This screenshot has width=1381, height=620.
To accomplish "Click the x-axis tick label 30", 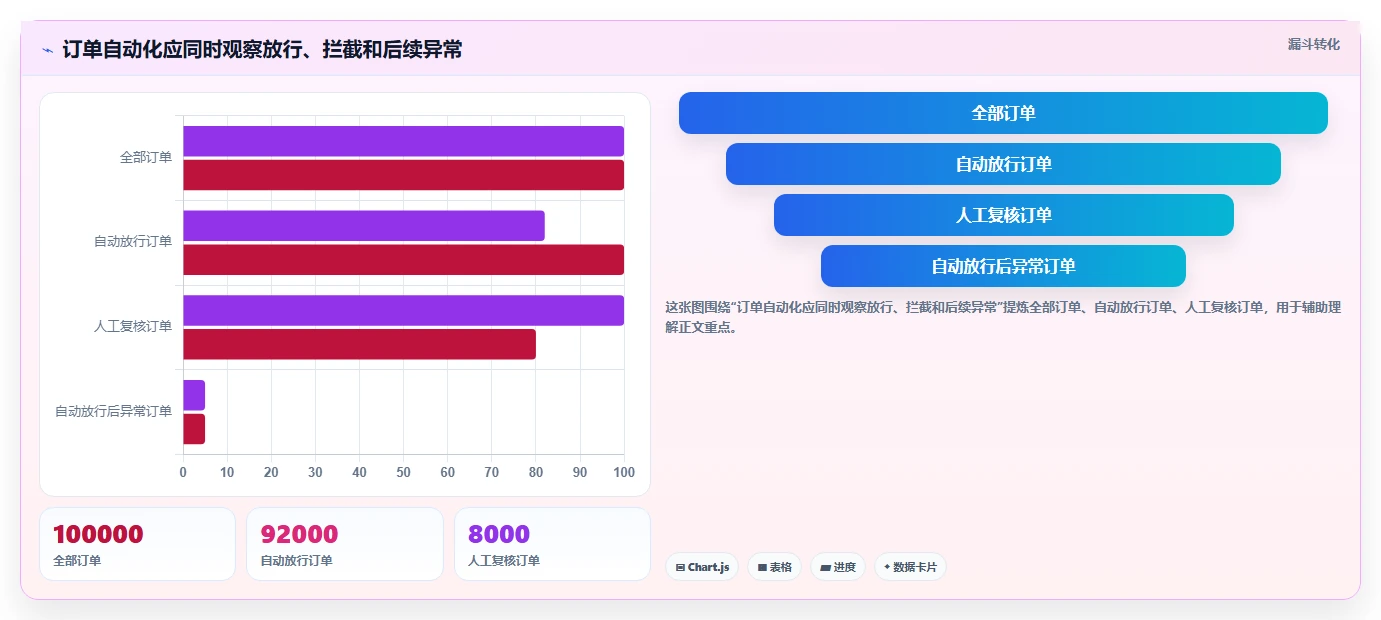I will point(315,472).
